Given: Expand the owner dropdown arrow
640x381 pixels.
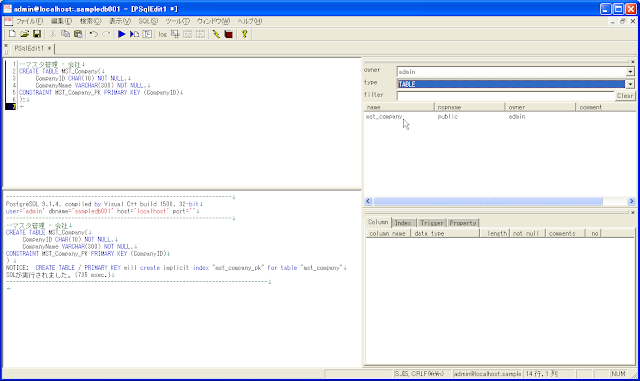Looking at the screenshot, I should point(630,72).
